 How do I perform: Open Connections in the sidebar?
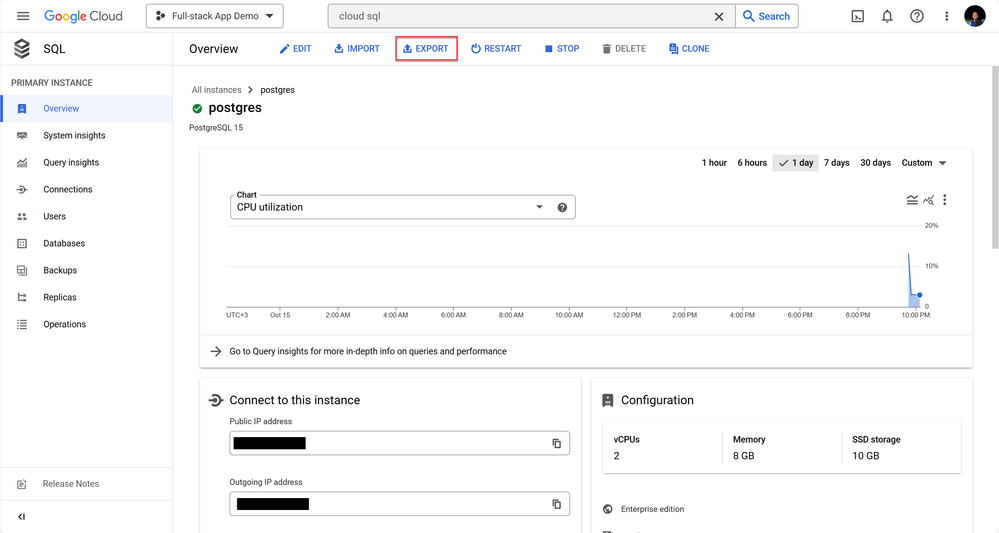(87, 189)
